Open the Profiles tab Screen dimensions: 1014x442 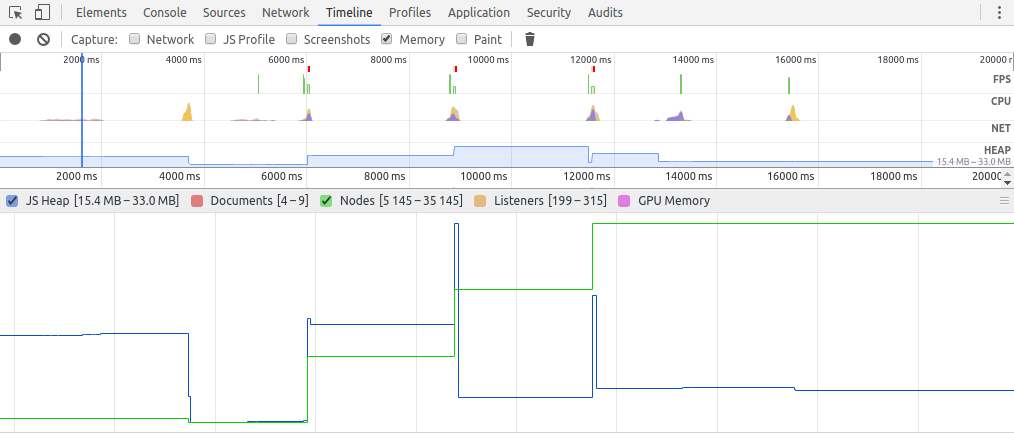point(410,13)
